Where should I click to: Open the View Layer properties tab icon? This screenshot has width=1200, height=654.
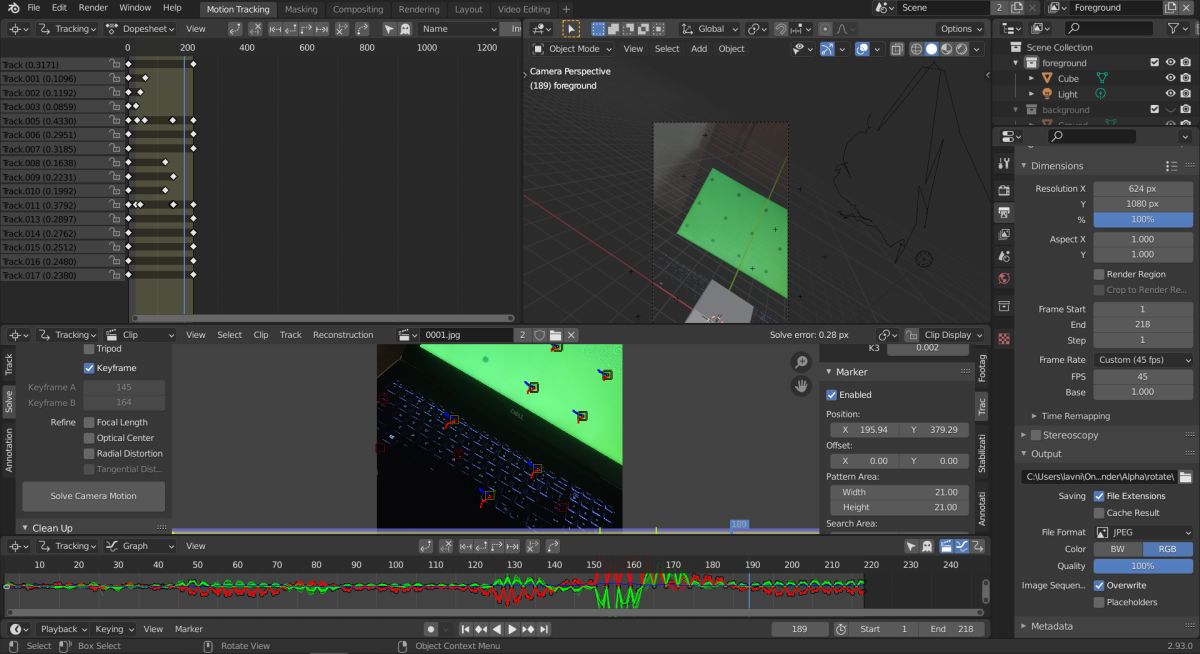(1003, 235)
